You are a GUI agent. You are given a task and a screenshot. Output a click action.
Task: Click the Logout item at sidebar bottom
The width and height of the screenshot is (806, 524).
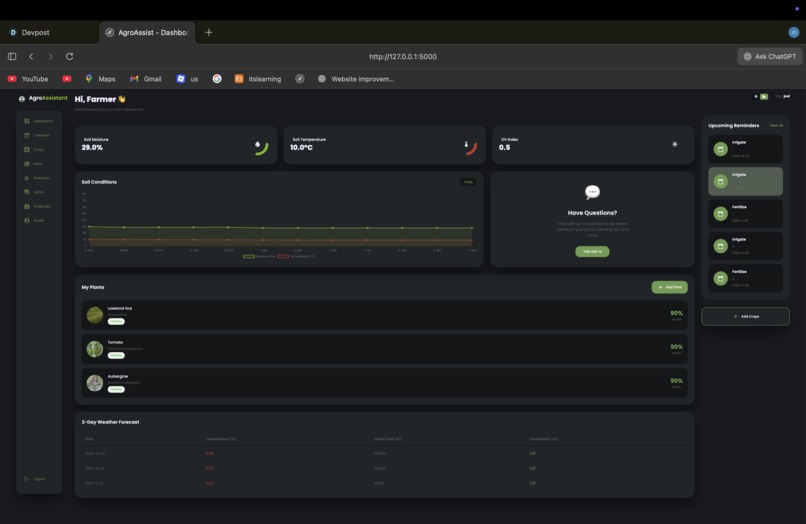35,479
